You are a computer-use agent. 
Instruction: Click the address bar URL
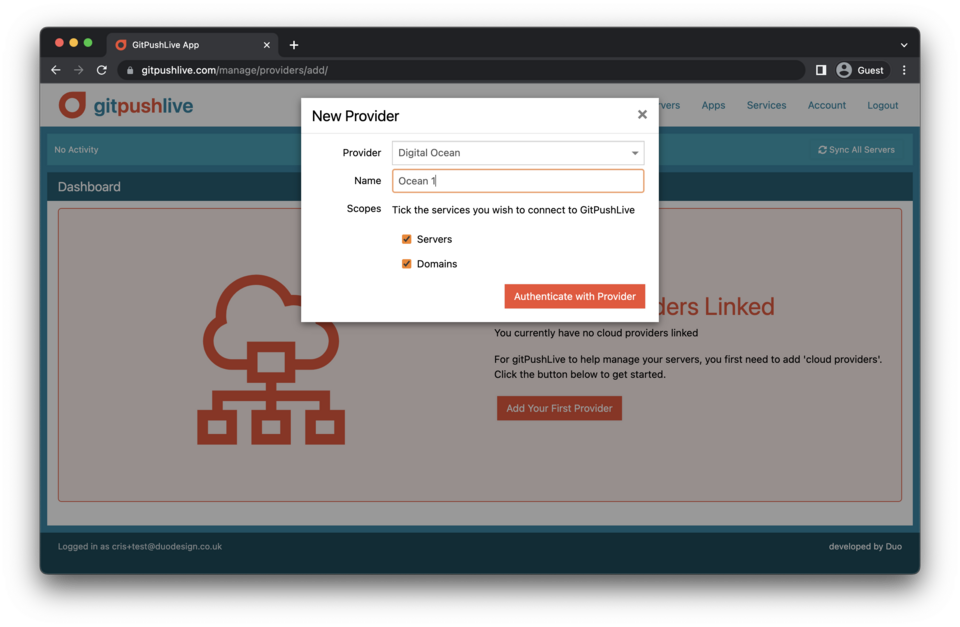point(234,70)
